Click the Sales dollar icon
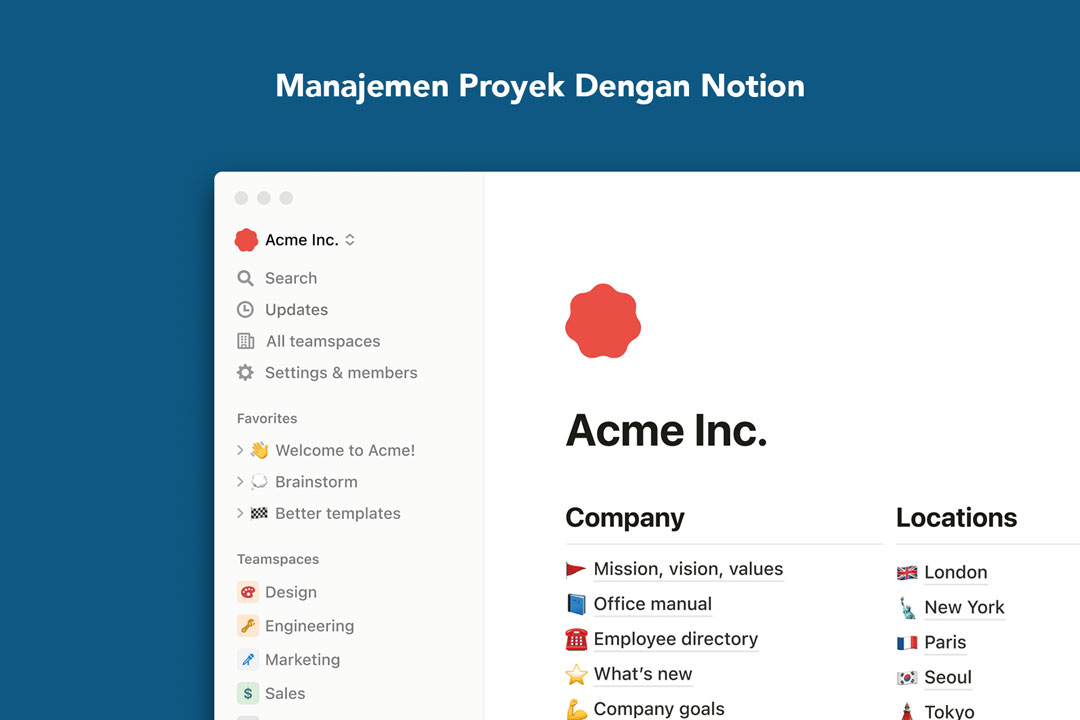This screenshot has width=1080, height=720. tap(248, 693)
